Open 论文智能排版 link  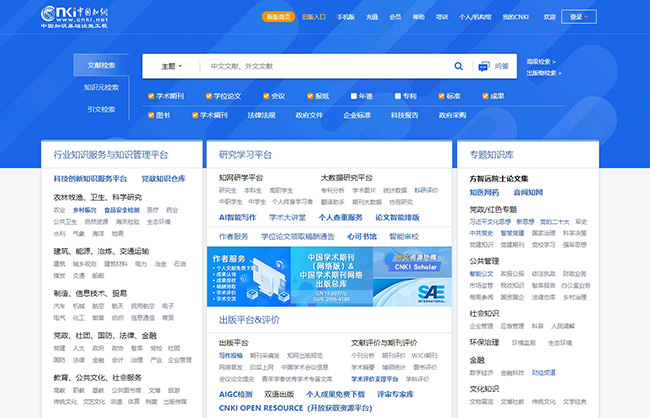point(397,217)
